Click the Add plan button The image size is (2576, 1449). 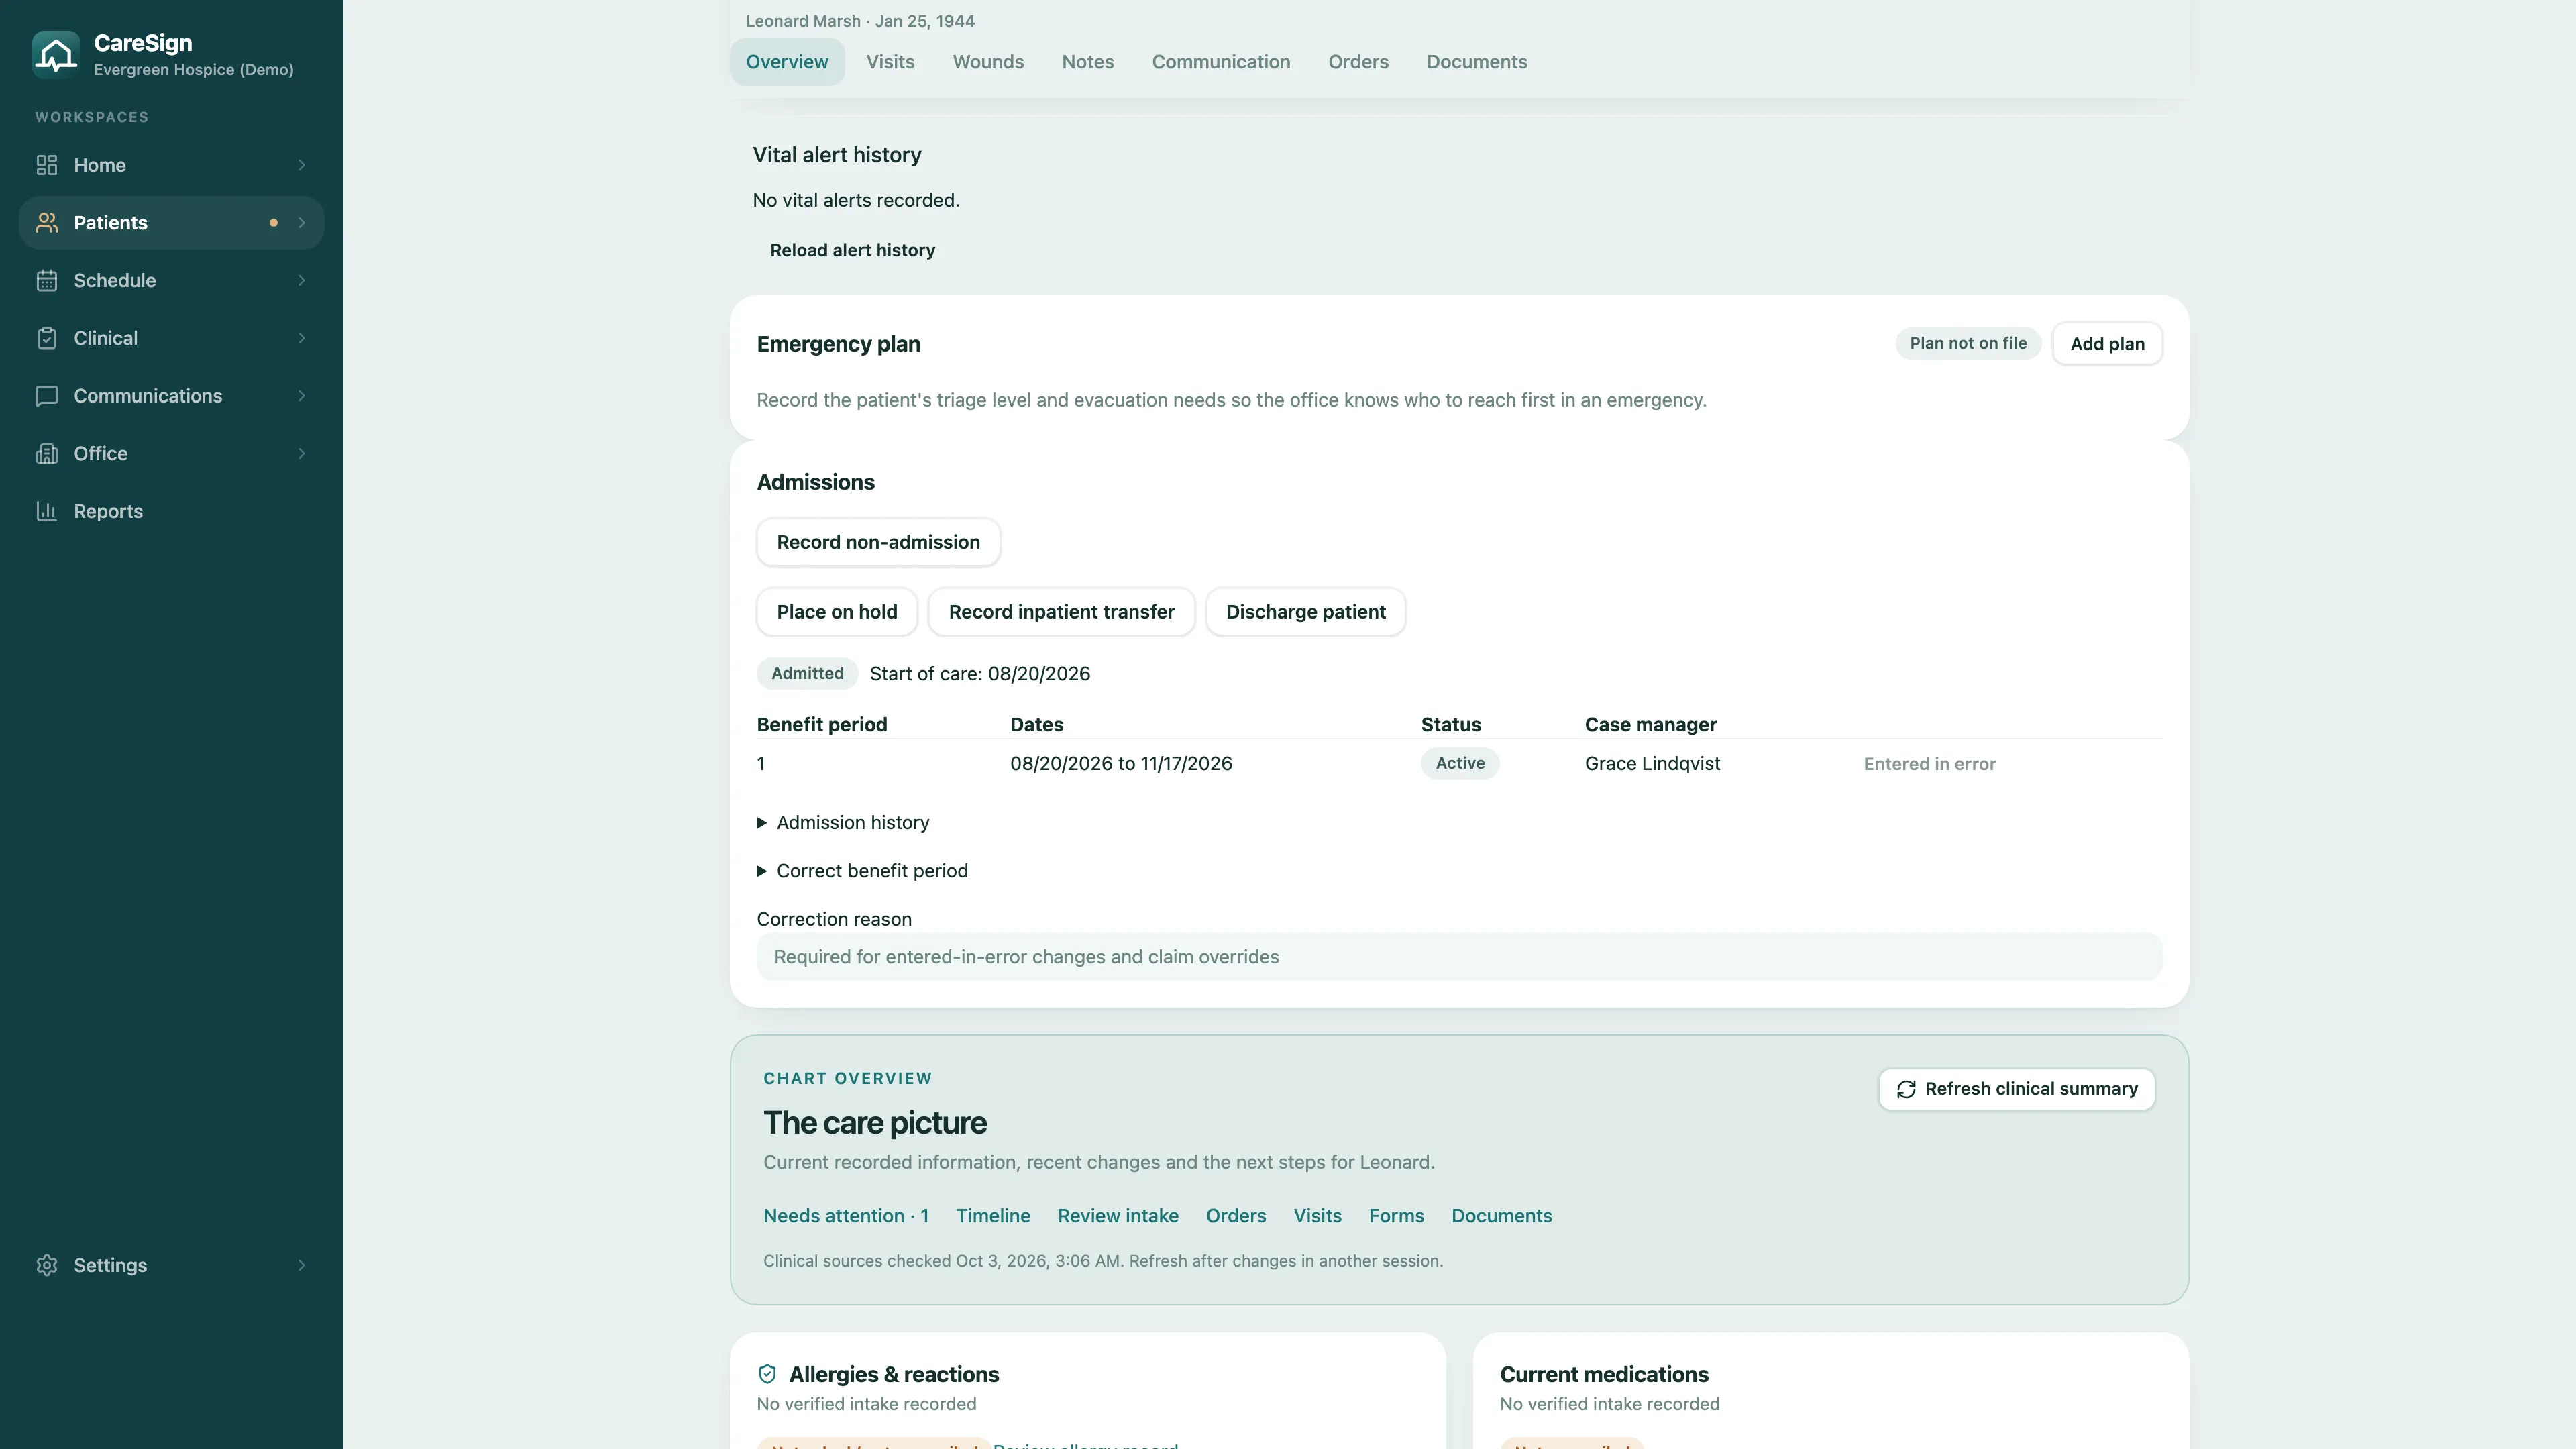(2107, 344)
